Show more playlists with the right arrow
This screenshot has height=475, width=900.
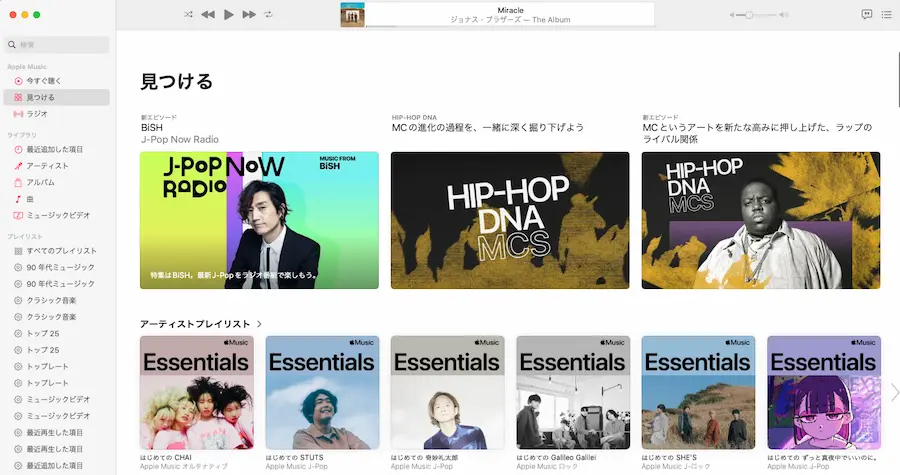(x=894, y=392)
